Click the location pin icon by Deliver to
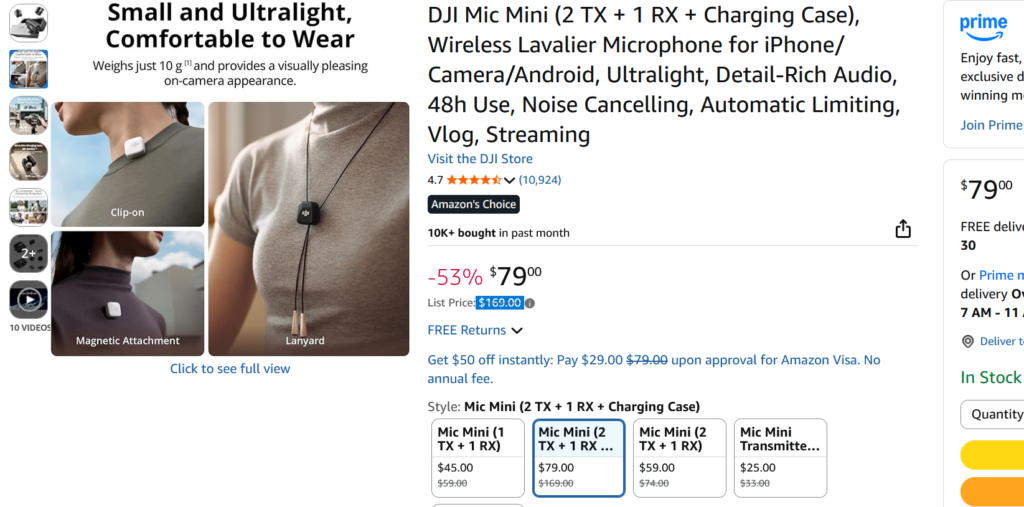This screenshot has height=507, width=1024. coord(967,341)
